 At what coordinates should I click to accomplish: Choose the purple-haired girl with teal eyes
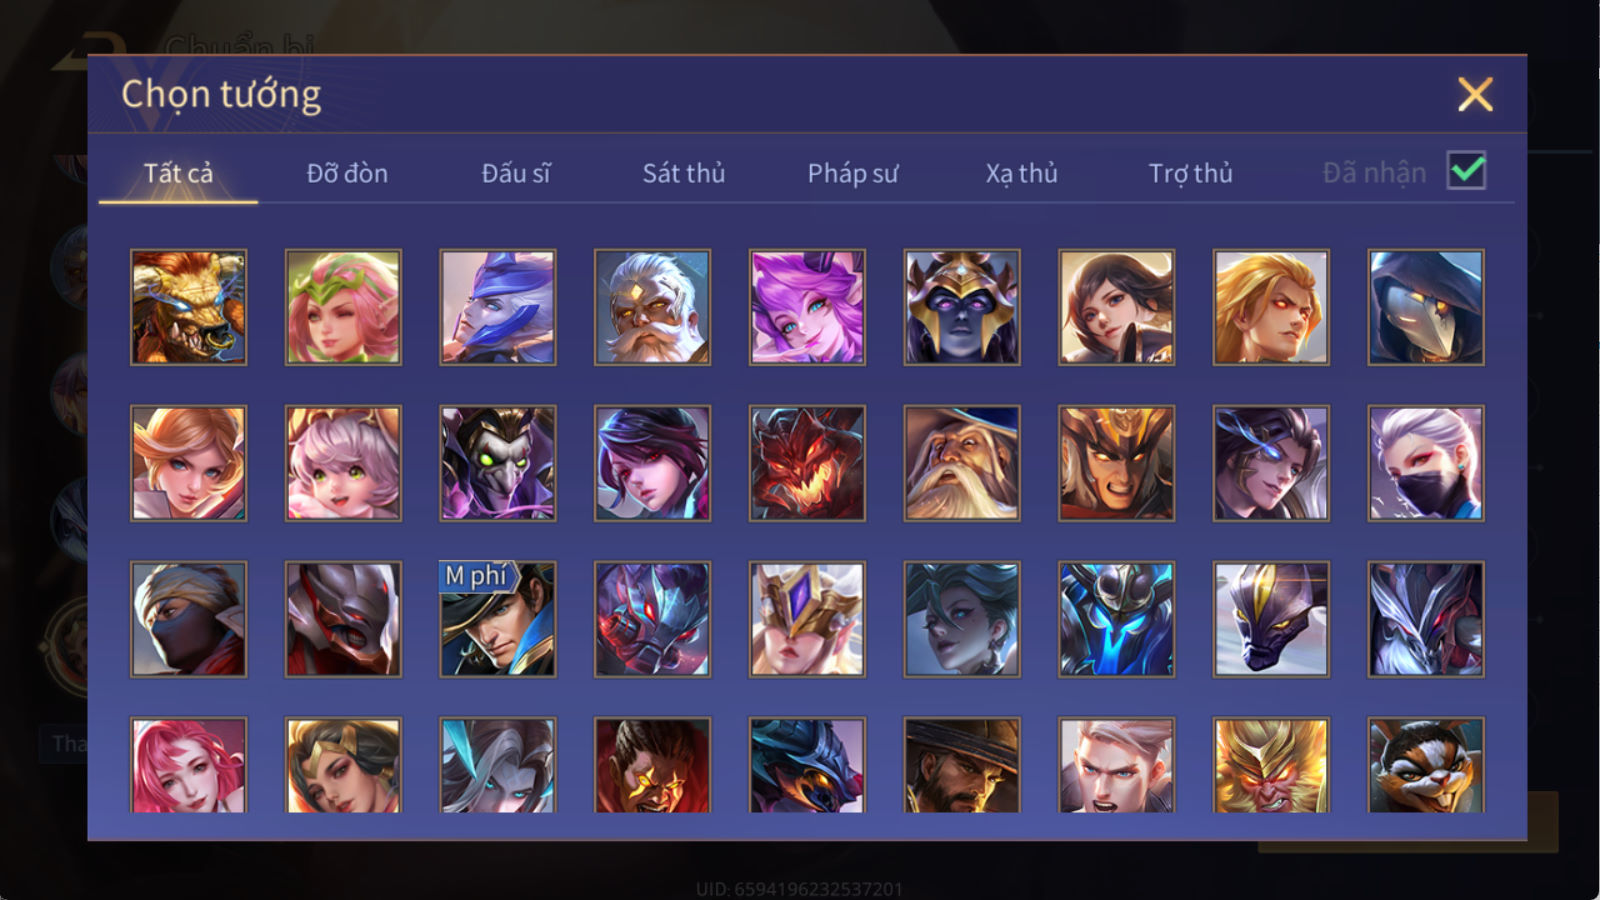(807, 307)
